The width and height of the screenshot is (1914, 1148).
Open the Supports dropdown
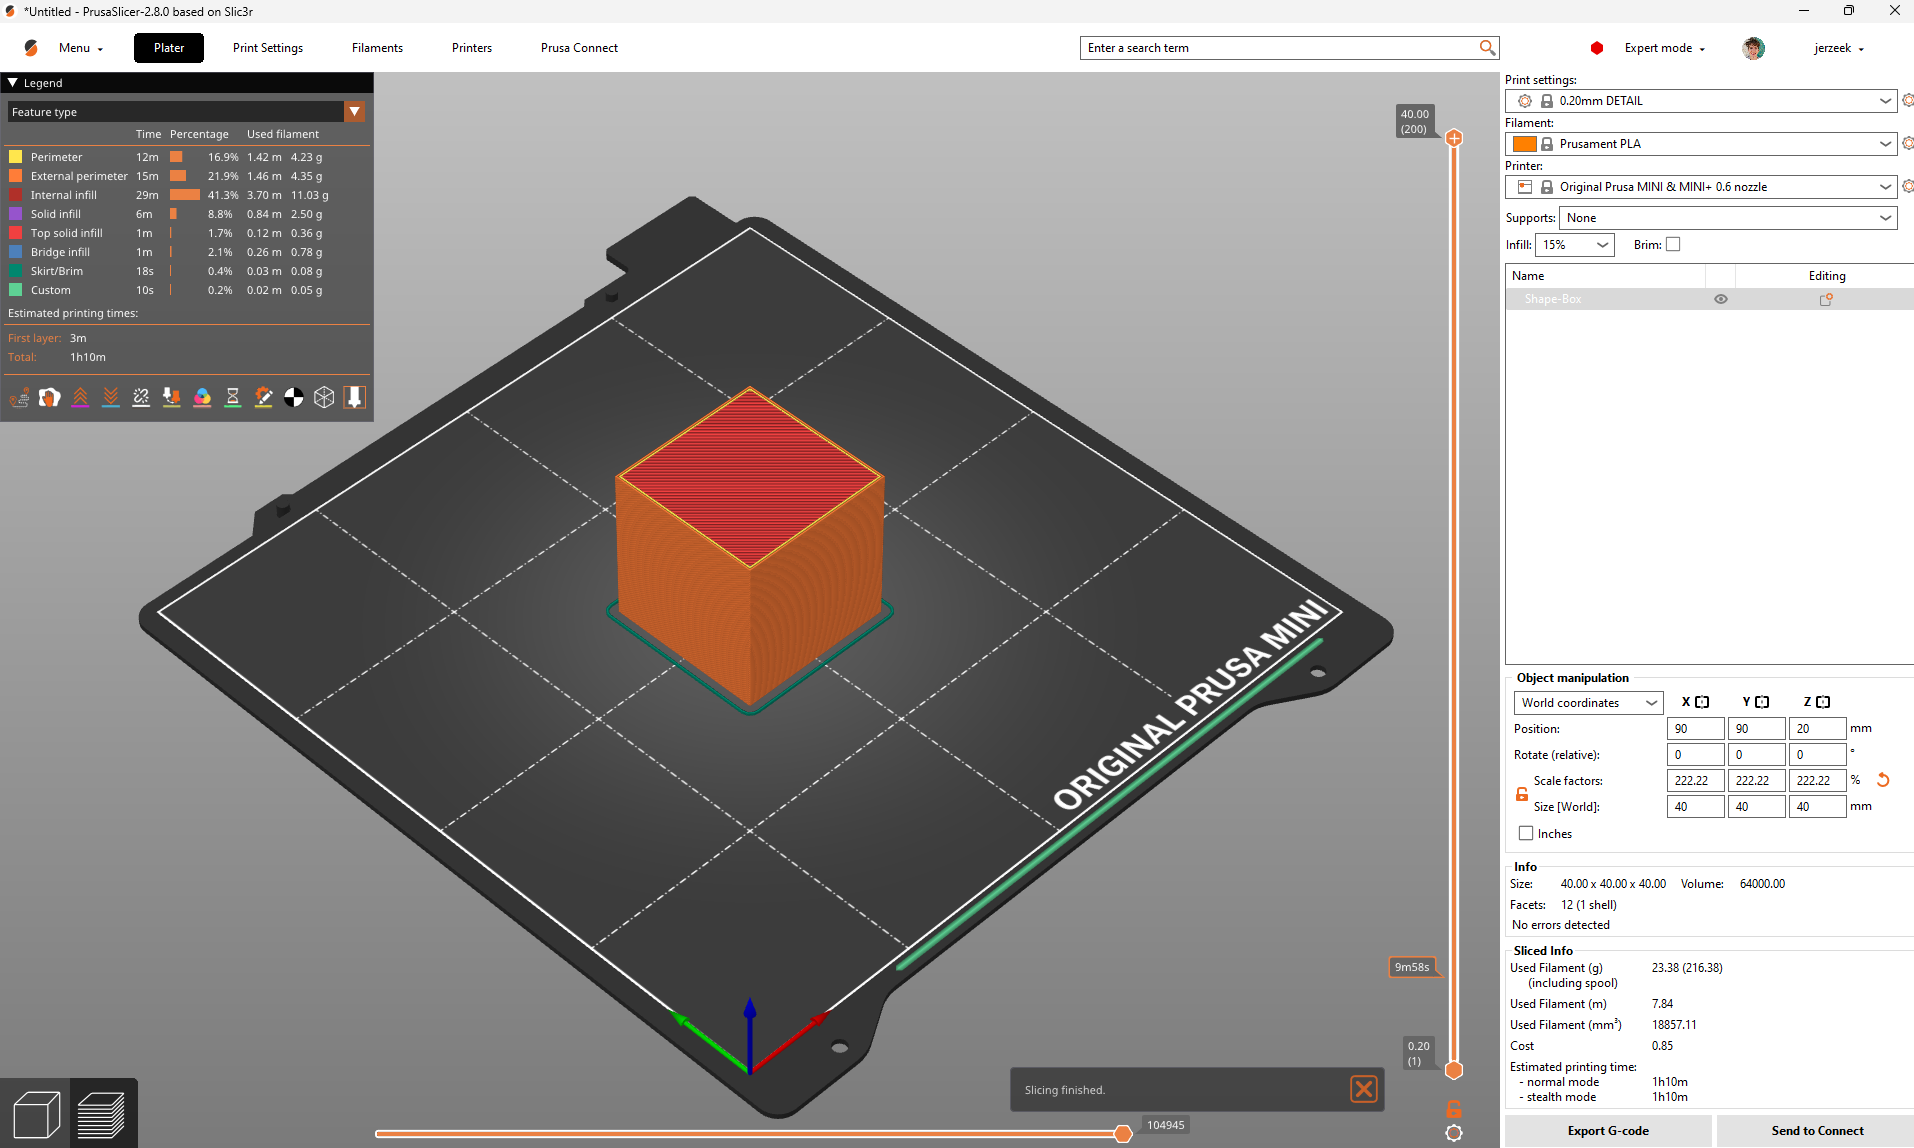click(x=1728, y=218)
